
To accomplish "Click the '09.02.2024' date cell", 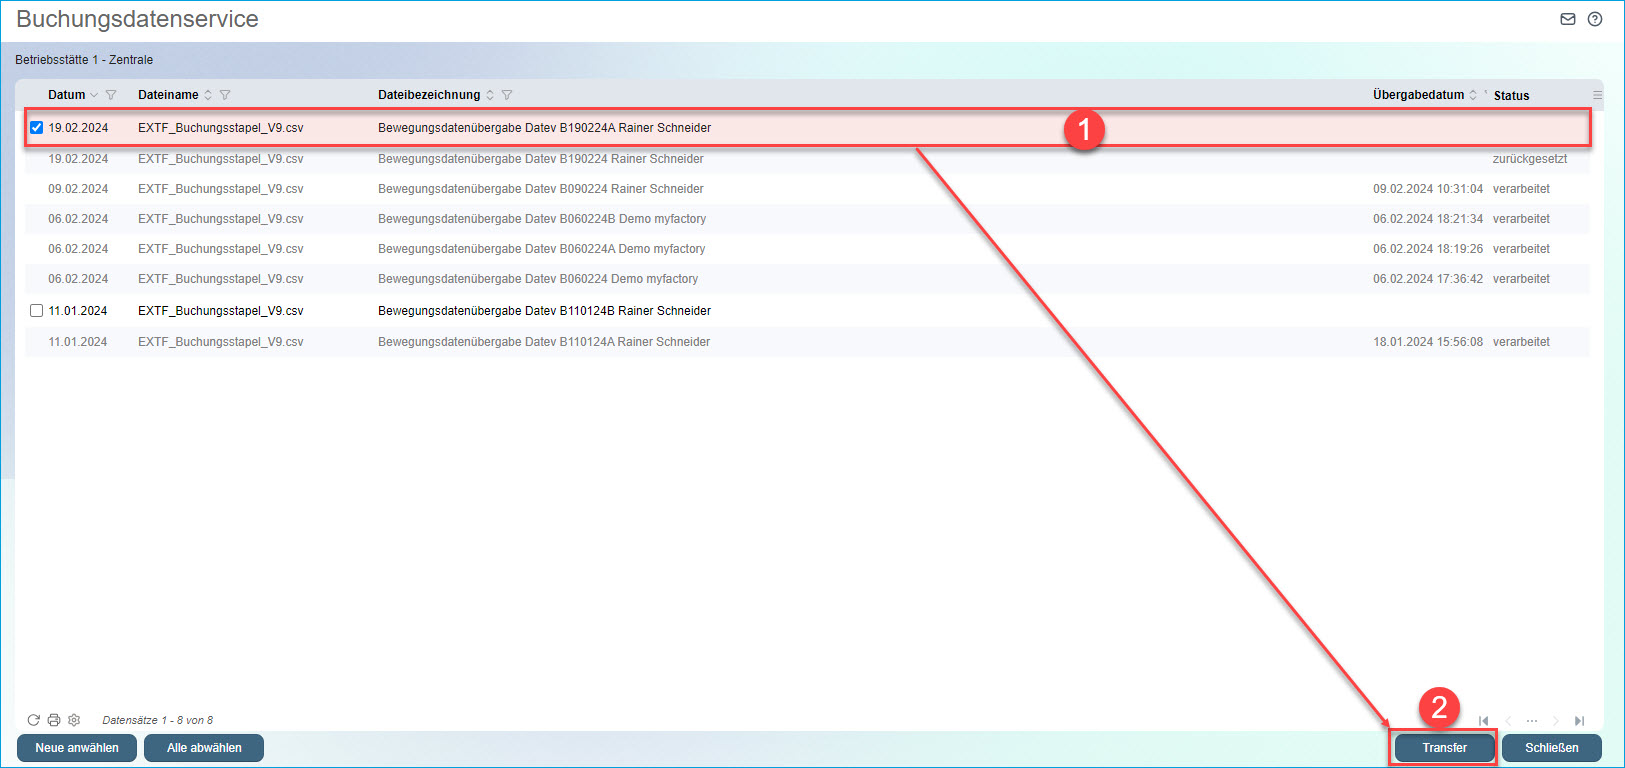I will [78, 189].
